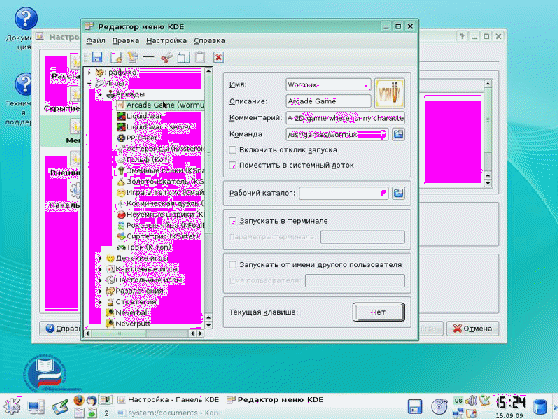Click the New Separator dash icon
The height and width of the screenshot is (419, 558).
148,57
